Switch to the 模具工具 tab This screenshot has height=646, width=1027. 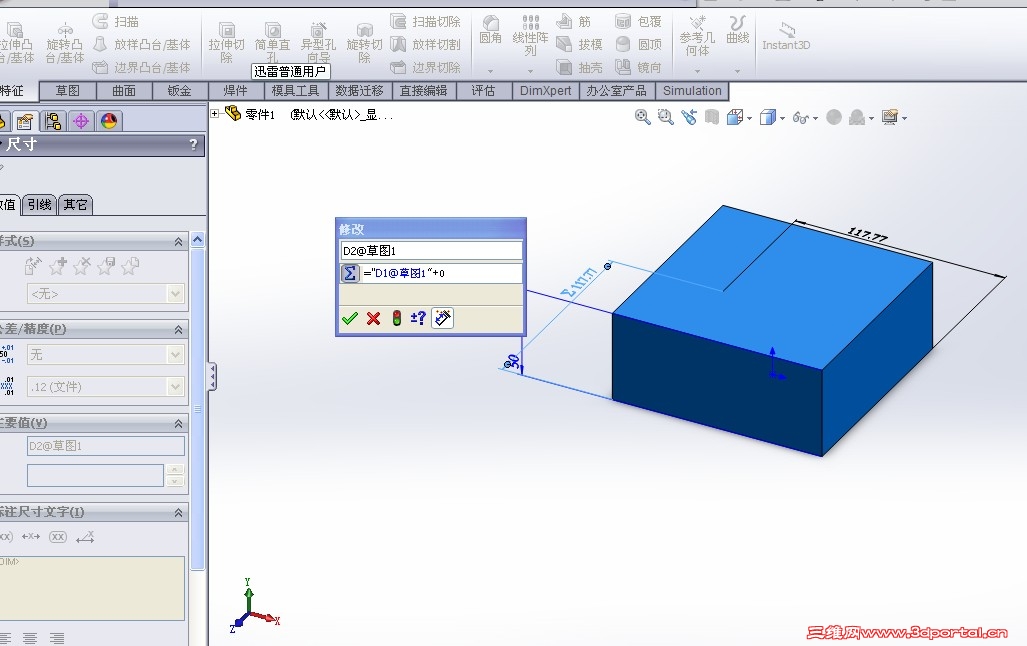295,91
